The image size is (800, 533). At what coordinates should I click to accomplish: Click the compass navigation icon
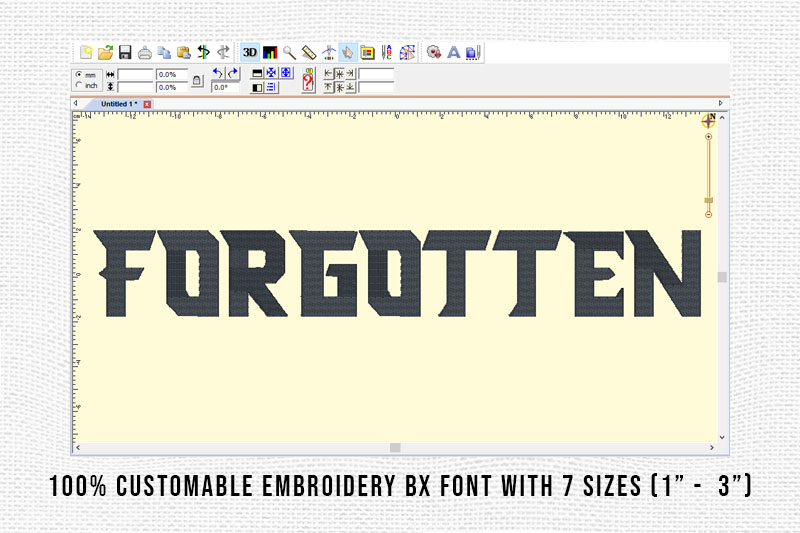(x=709, y=121)
